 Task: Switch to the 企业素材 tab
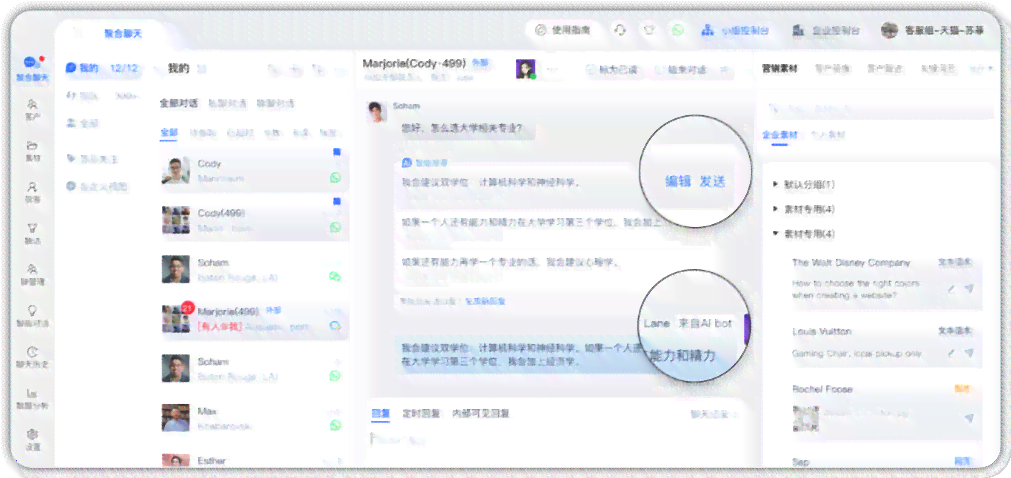(780, 135)
